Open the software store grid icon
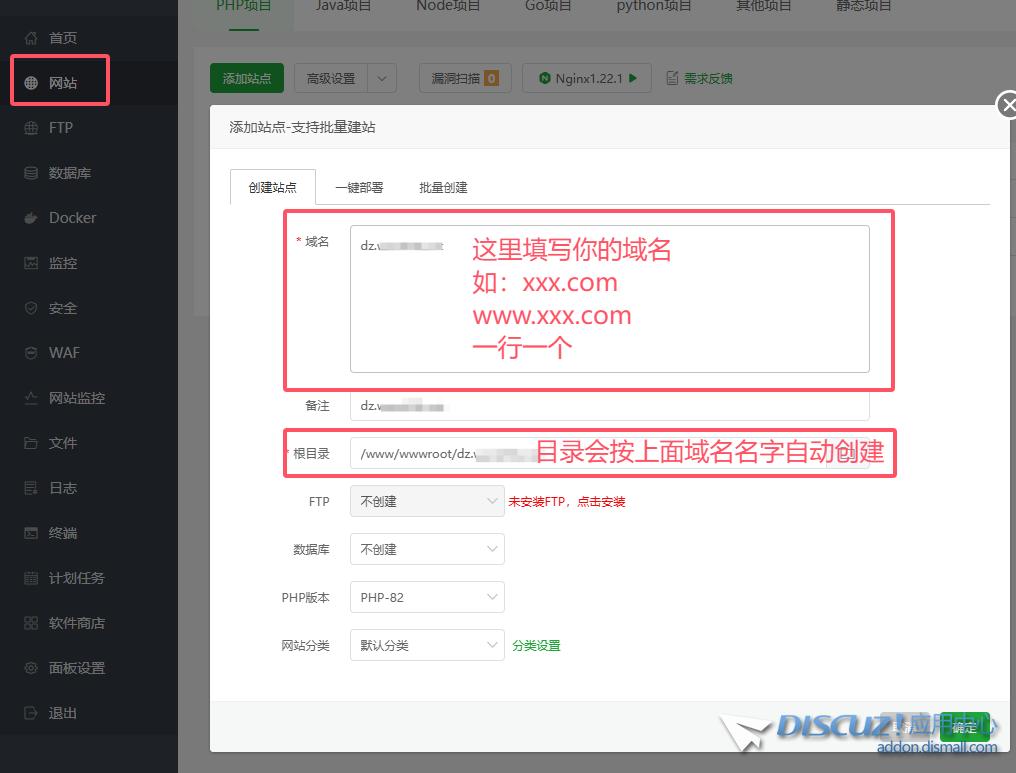The height and width of the screenshot is (773, 1016). coord(31,623)
